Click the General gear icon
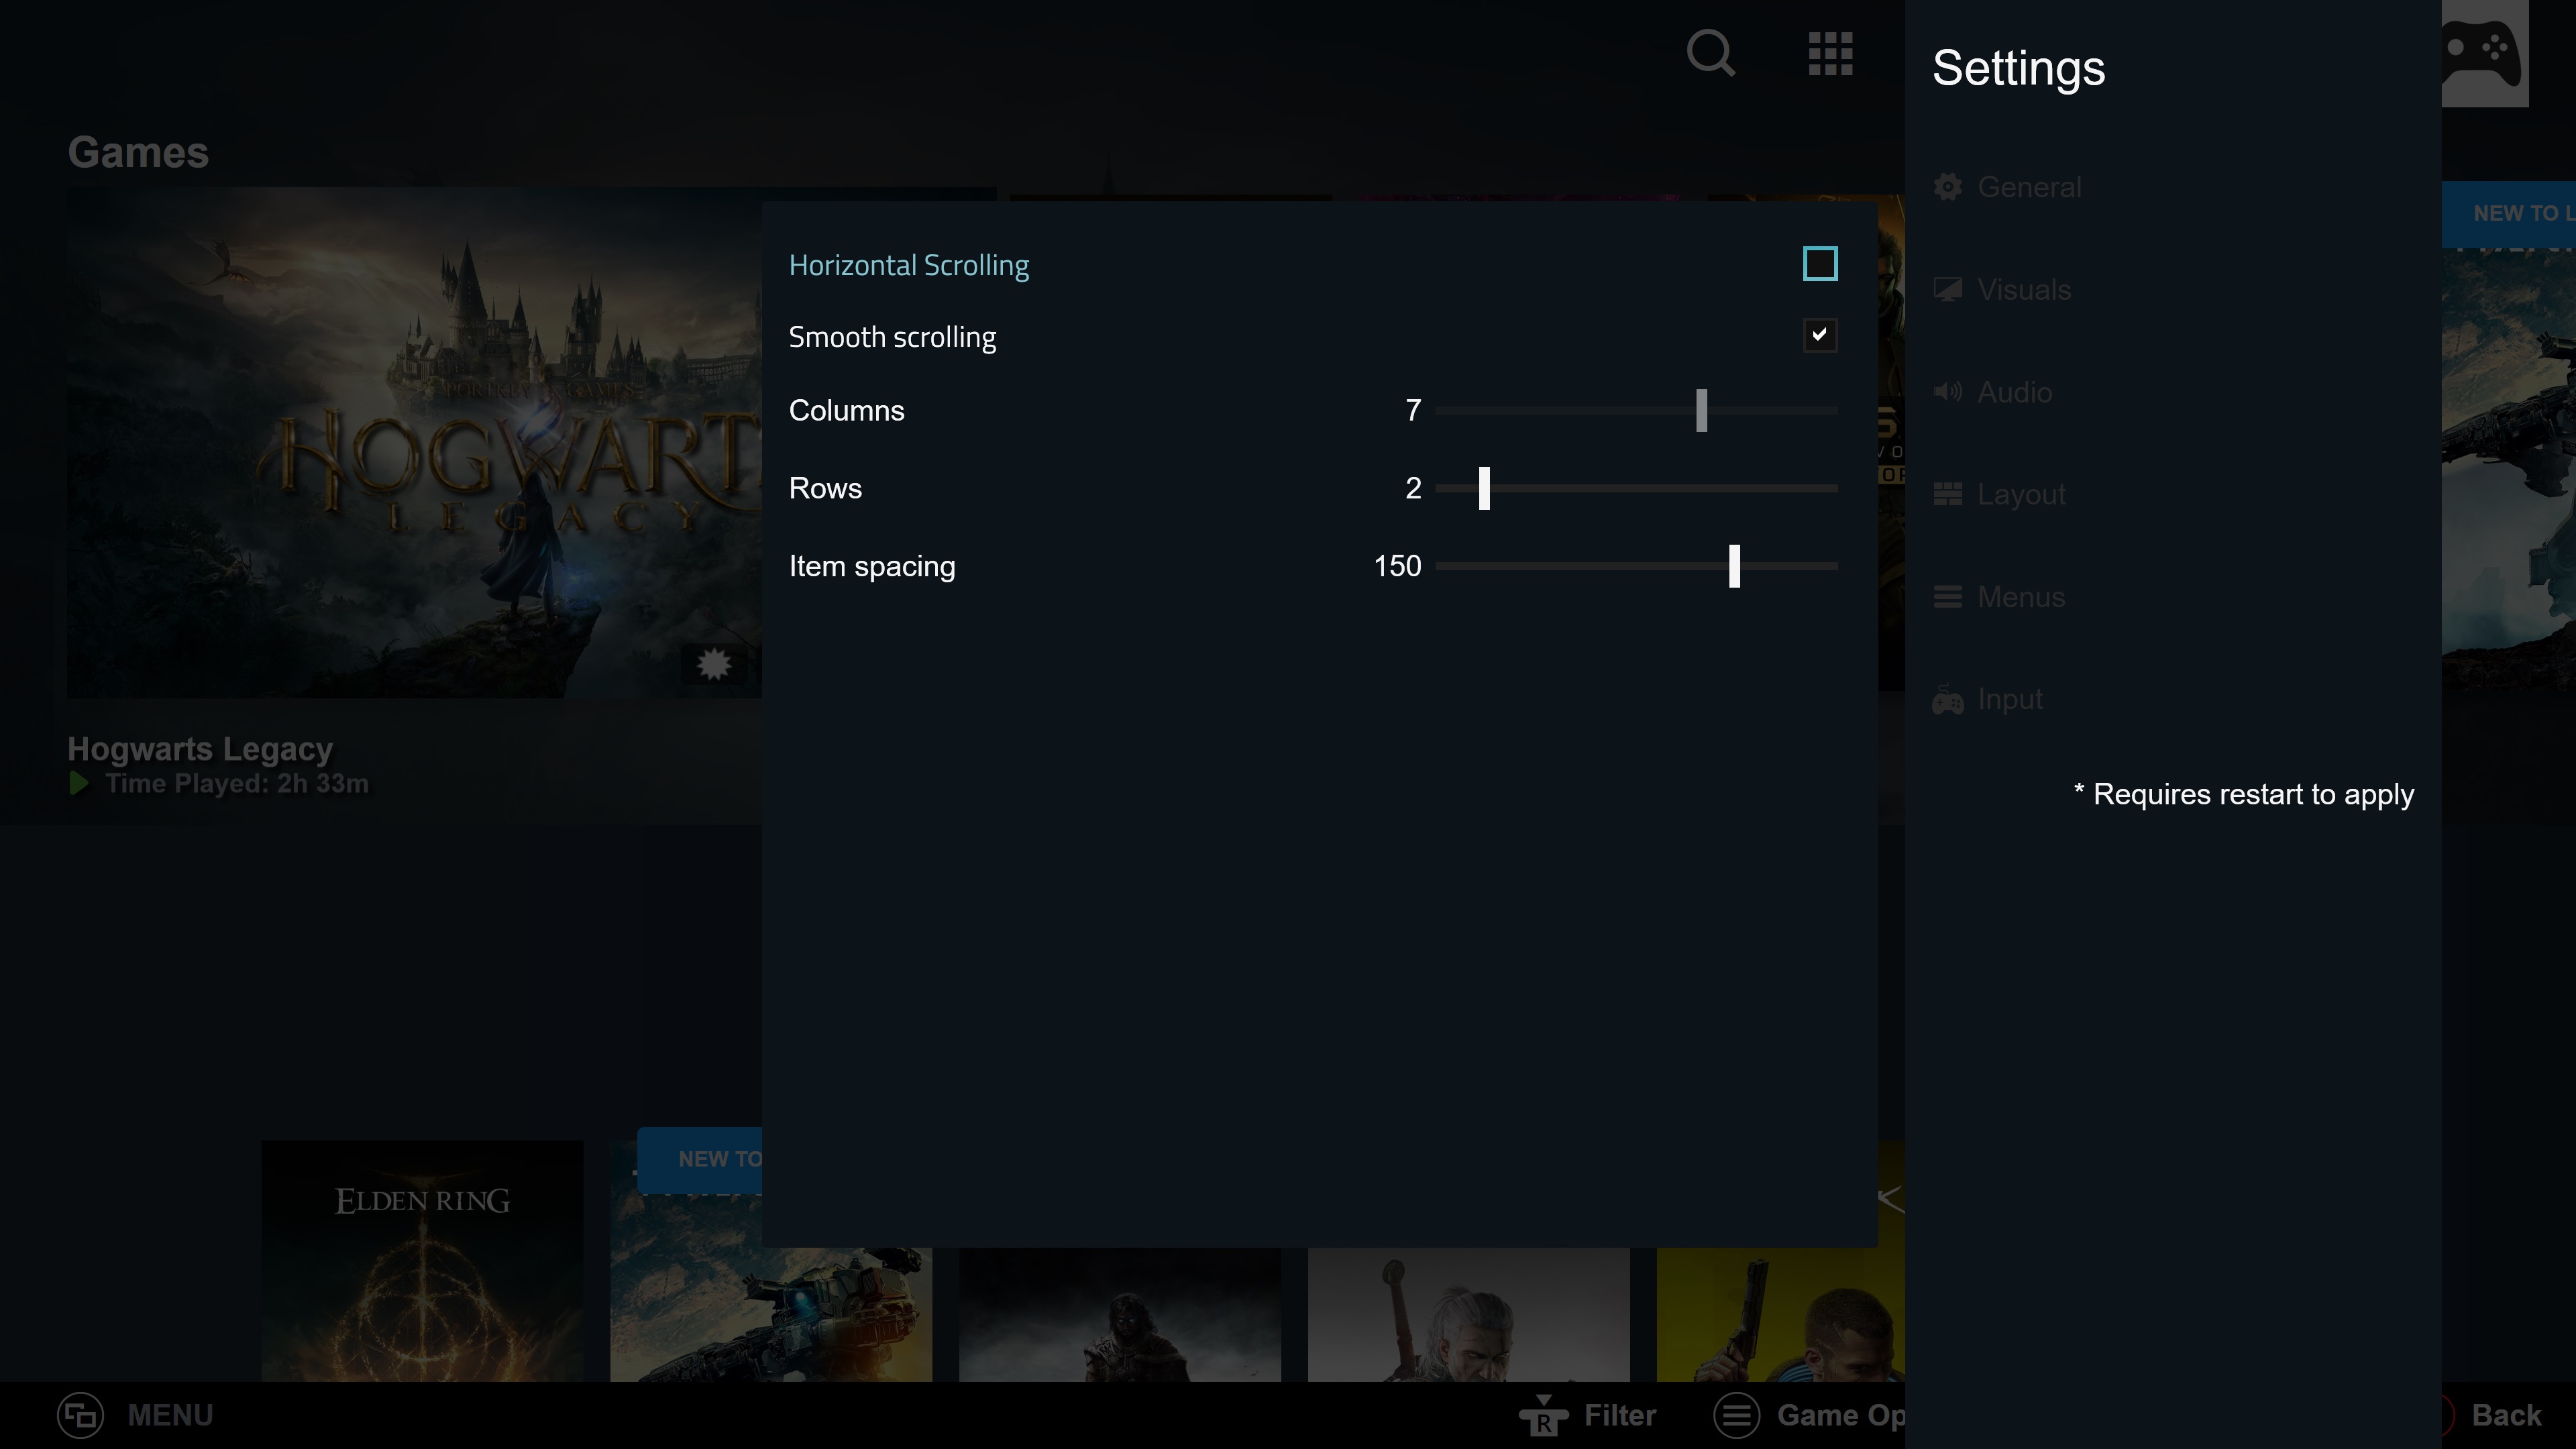This screenshot has width=2576, height=1449. point(1947,187)
